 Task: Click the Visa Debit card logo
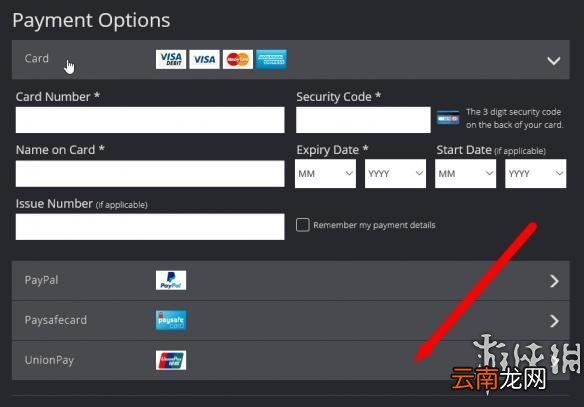coord(171,59)
